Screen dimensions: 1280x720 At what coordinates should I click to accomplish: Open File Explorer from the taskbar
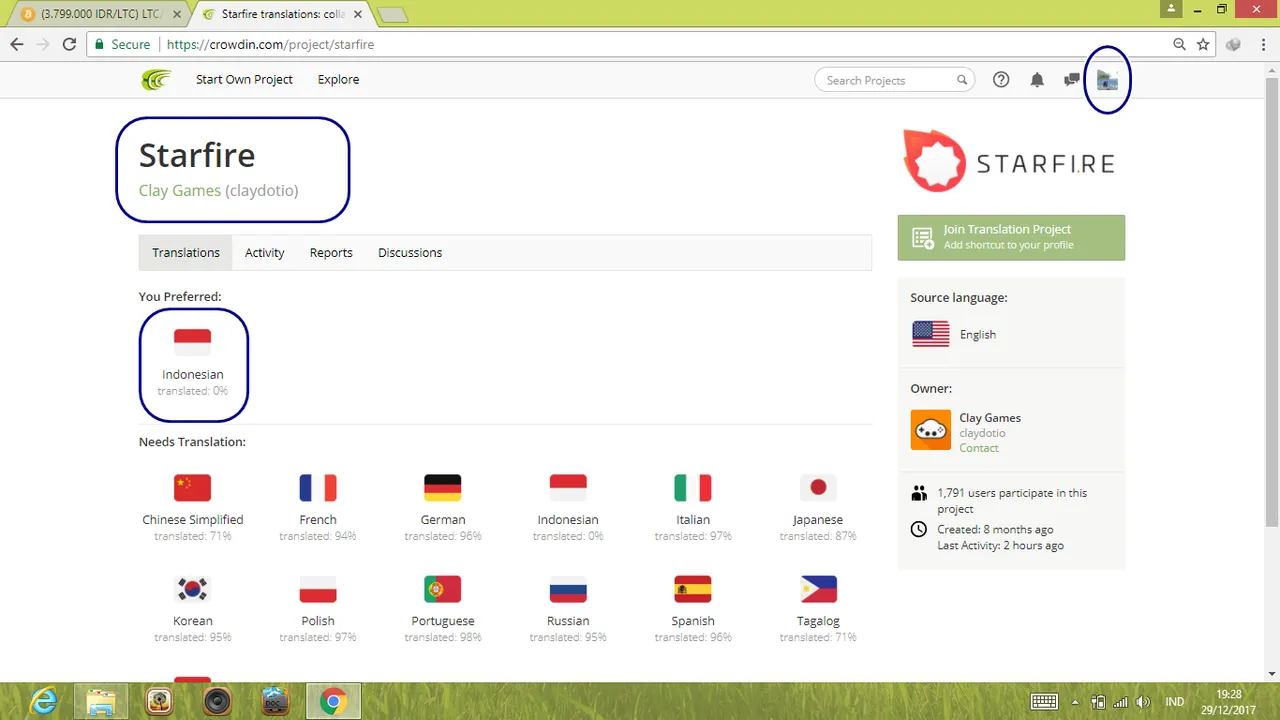tap(101, 702)
